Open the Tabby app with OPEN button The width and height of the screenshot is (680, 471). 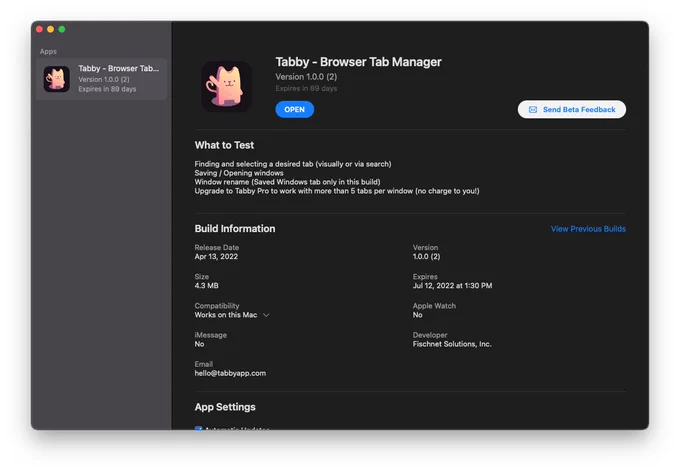coord(294,109)
